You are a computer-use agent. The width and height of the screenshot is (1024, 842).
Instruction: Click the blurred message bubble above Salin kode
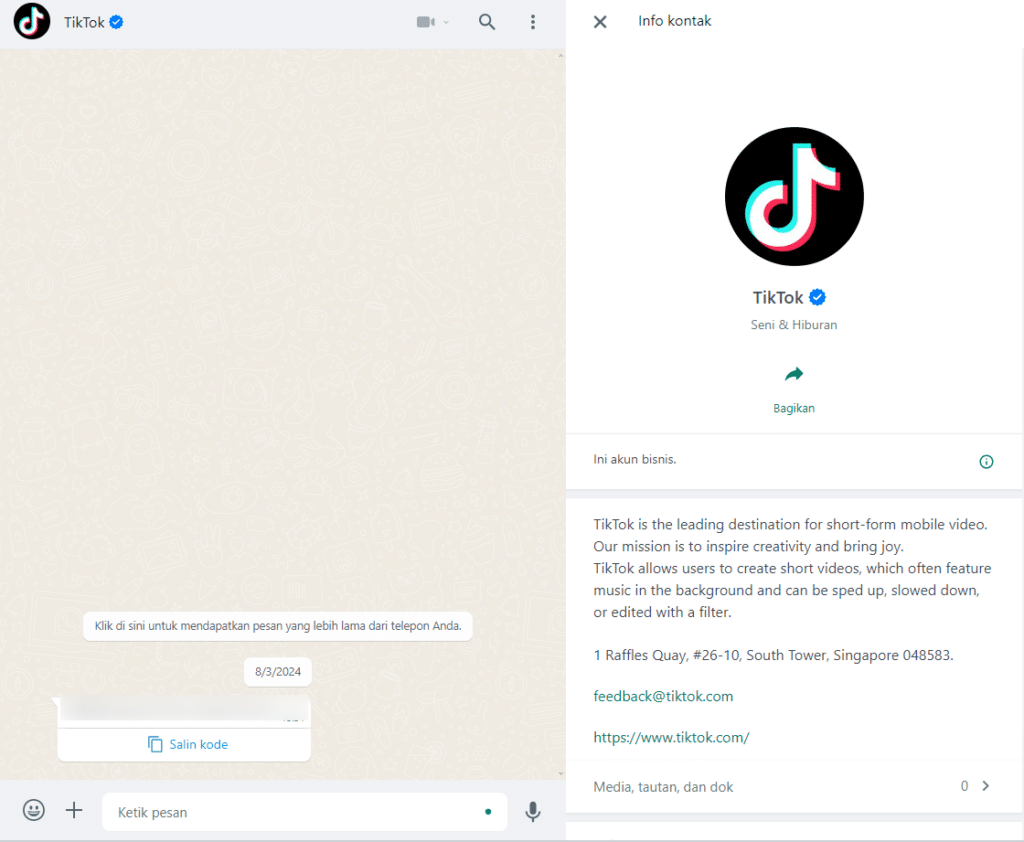point(184,710)
